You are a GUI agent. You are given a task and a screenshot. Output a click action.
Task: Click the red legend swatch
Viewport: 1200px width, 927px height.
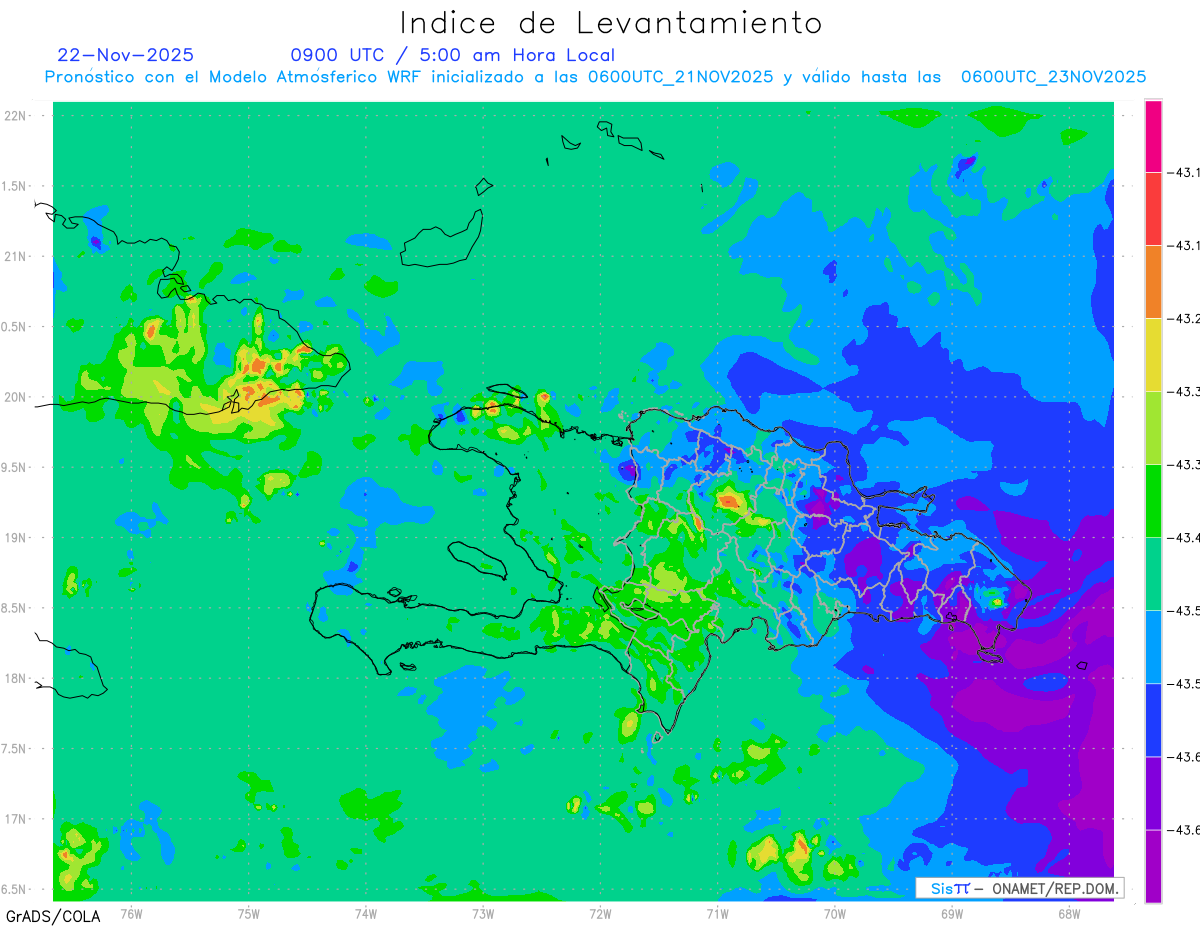(x=1153, y=209)
